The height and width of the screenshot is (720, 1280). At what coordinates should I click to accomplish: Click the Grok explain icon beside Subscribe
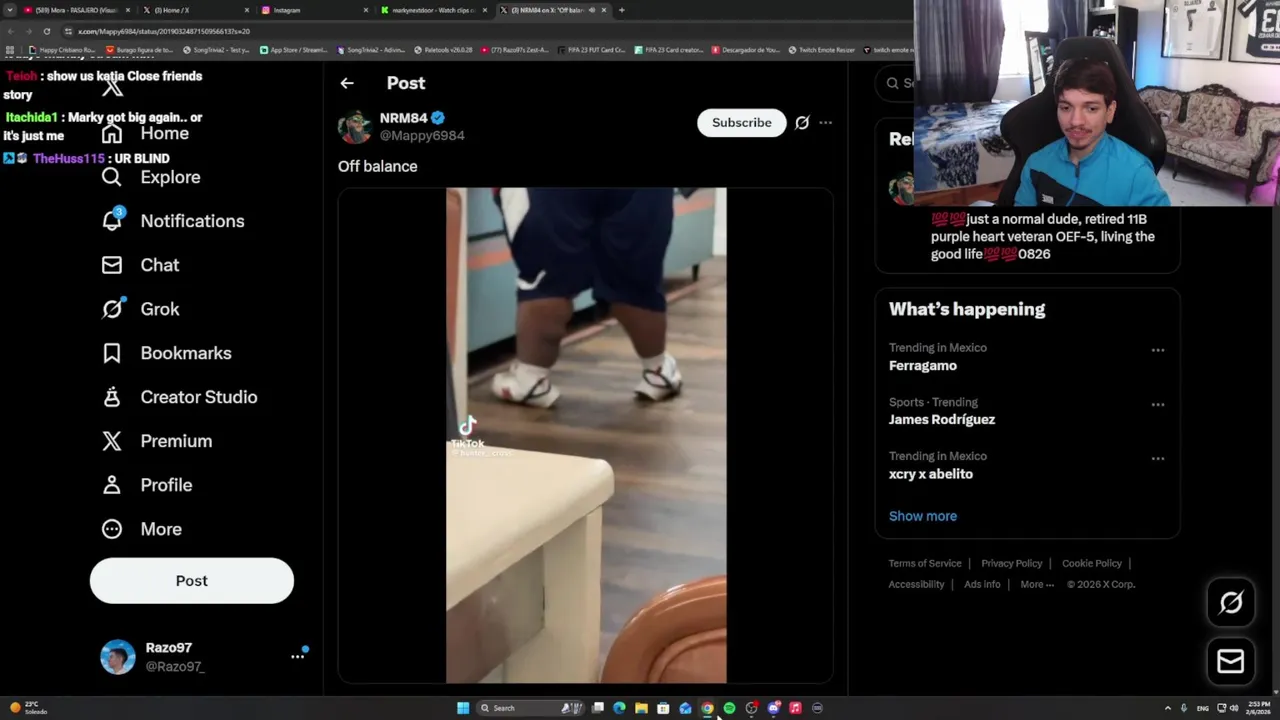pos(802,122)
